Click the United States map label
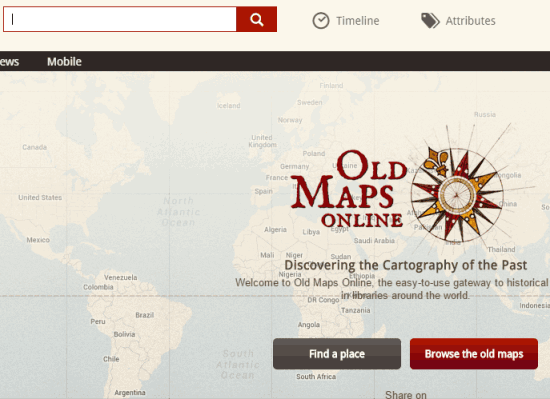 tap(40, 197)
